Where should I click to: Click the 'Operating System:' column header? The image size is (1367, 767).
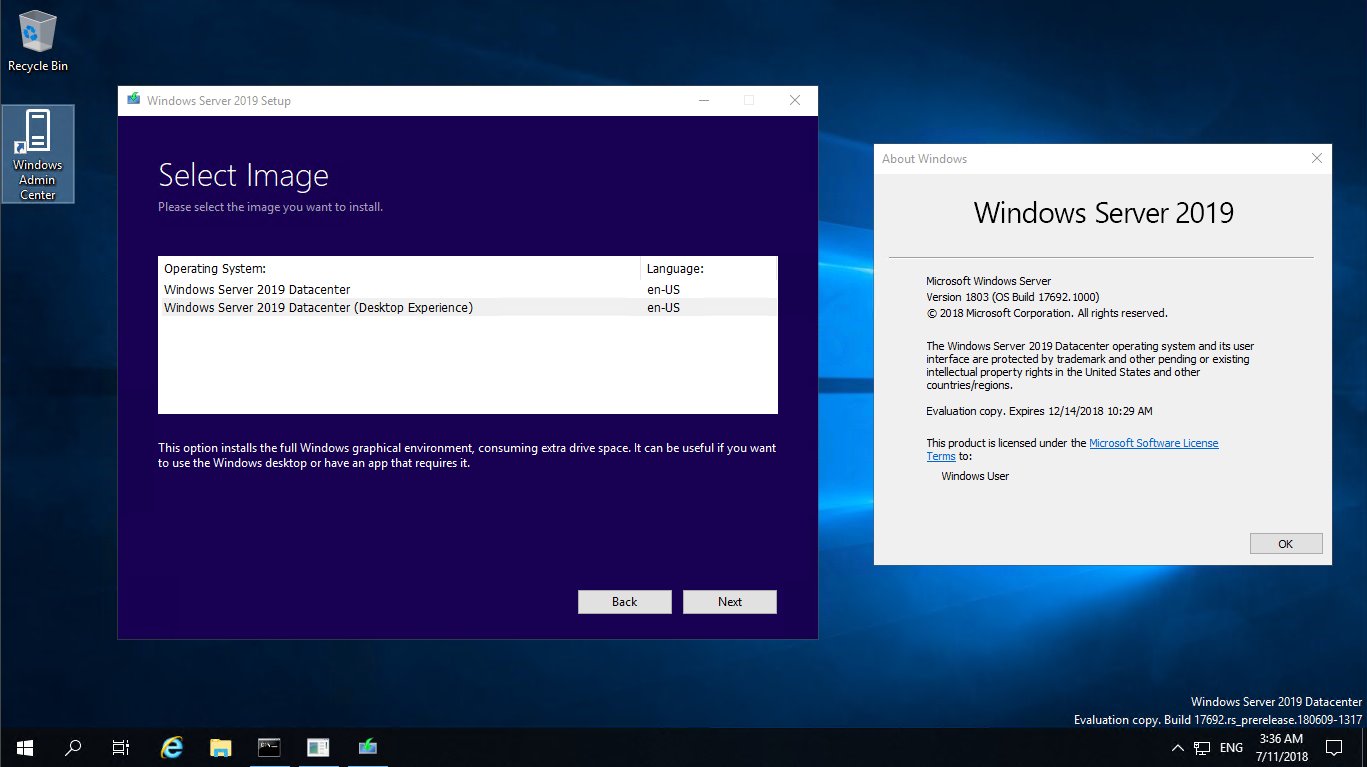coord(399,268)
